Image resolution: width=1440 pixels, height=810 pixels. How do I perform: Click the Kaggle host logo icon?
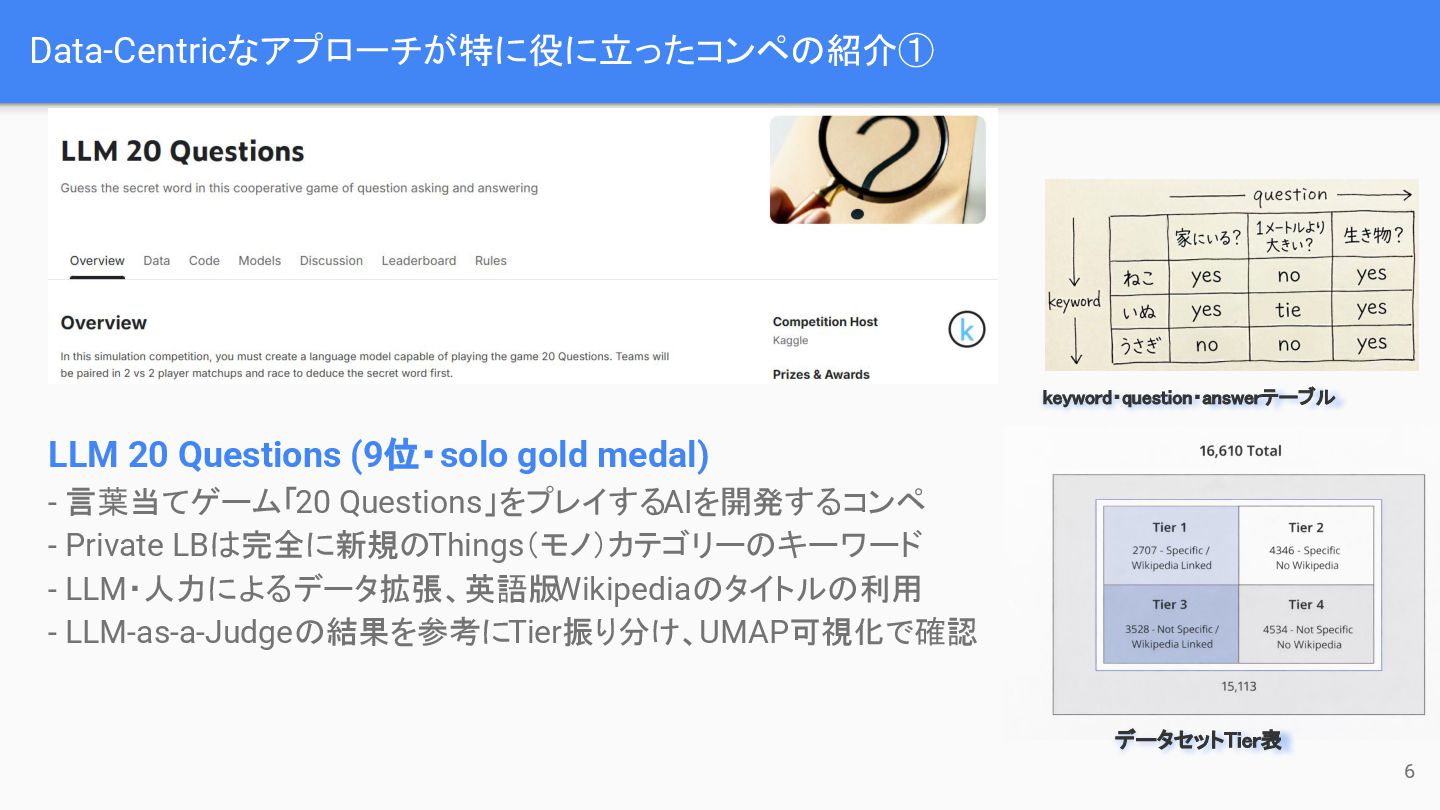tap(966, 329)
